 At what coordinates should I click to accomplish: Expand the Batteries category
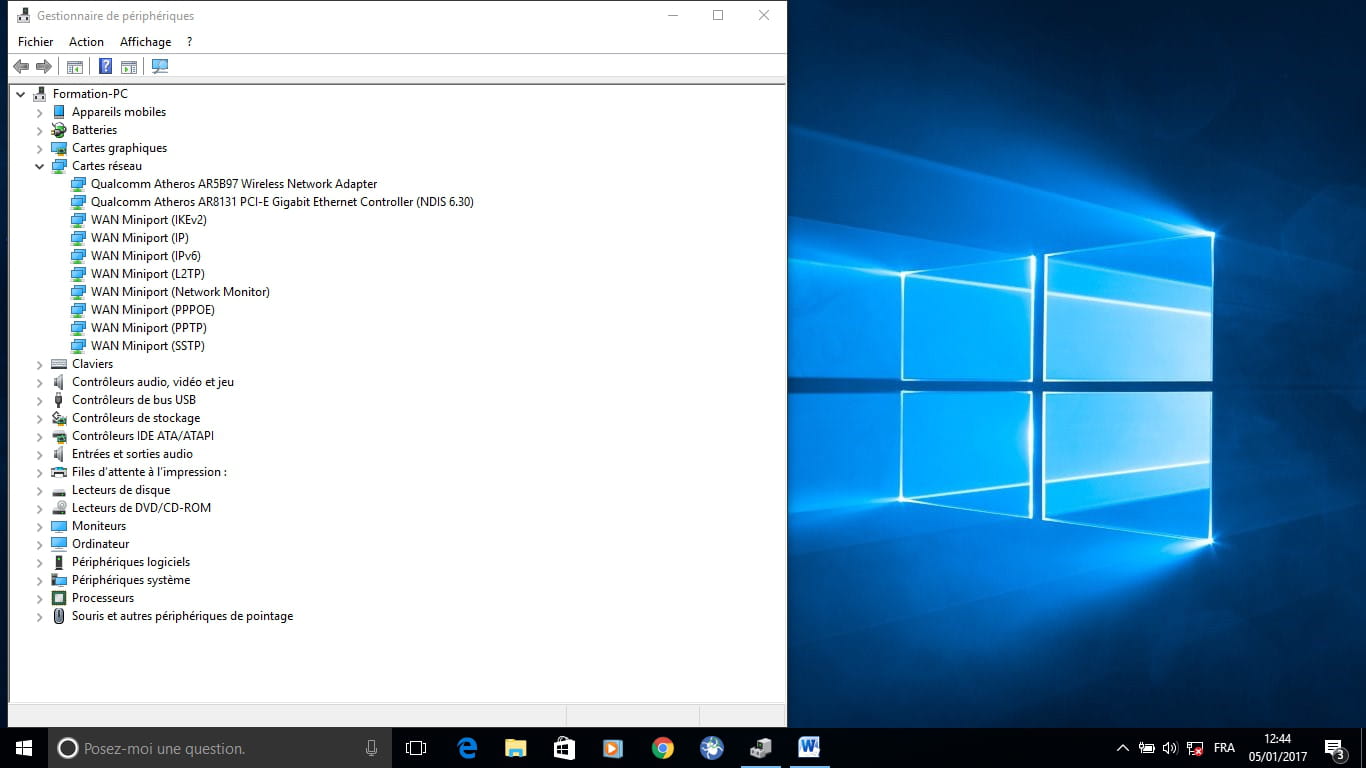coord(40,130)
